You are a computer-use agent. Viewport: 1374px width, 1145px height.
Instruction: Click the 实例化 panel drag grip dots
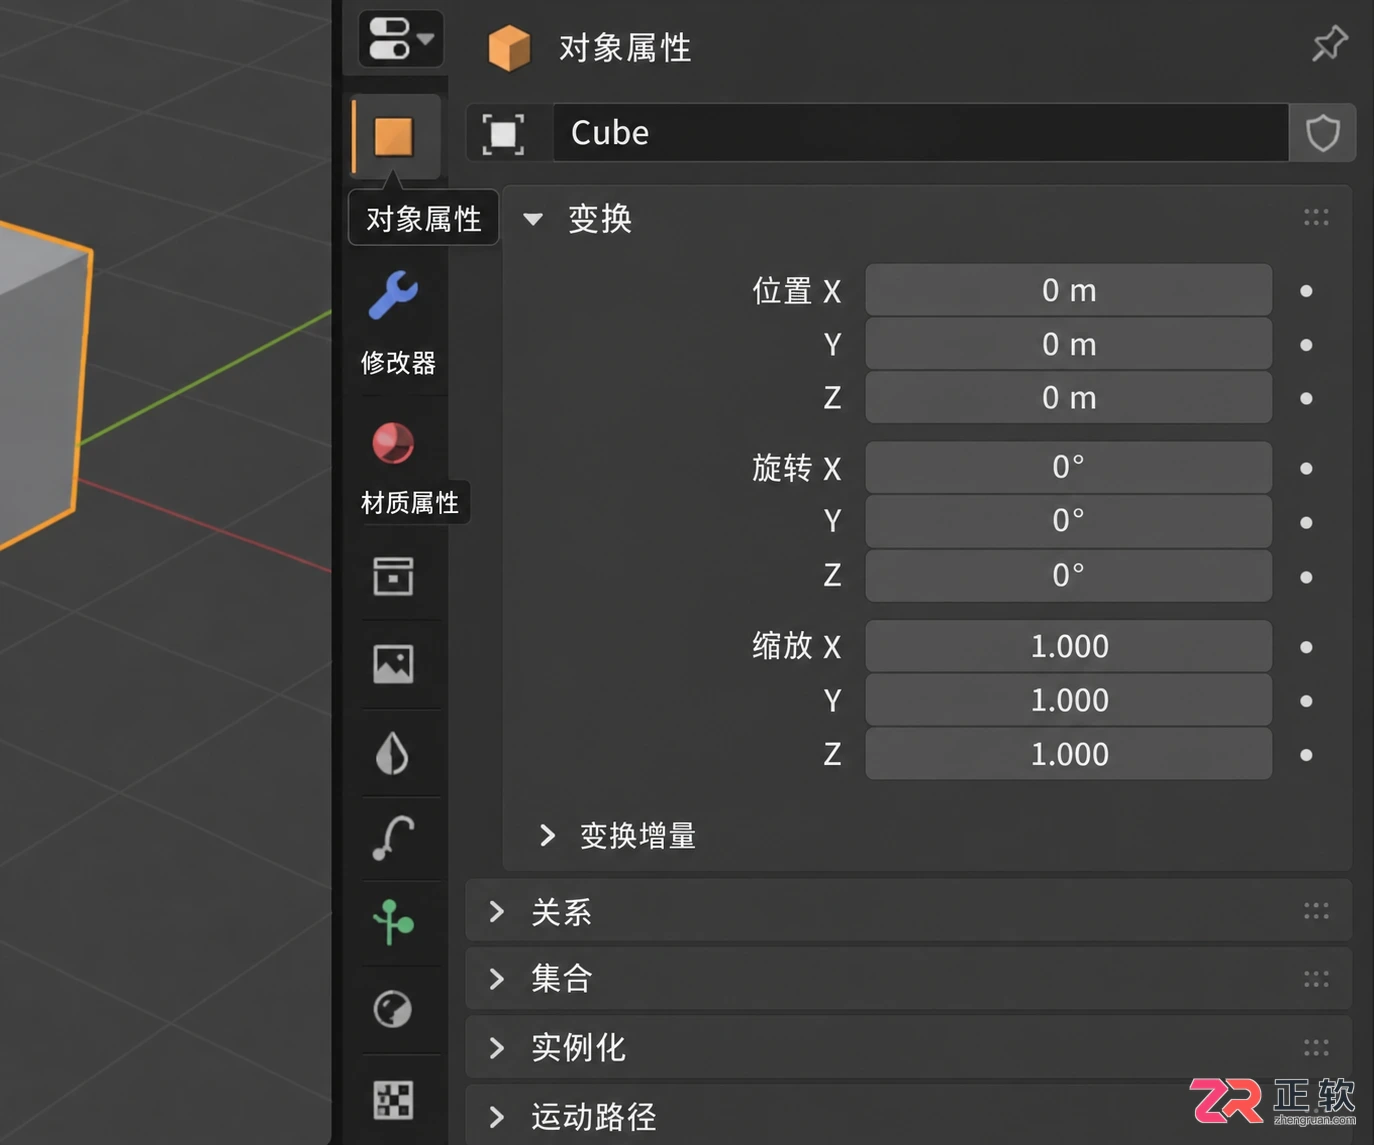tap(1316, 1047)
